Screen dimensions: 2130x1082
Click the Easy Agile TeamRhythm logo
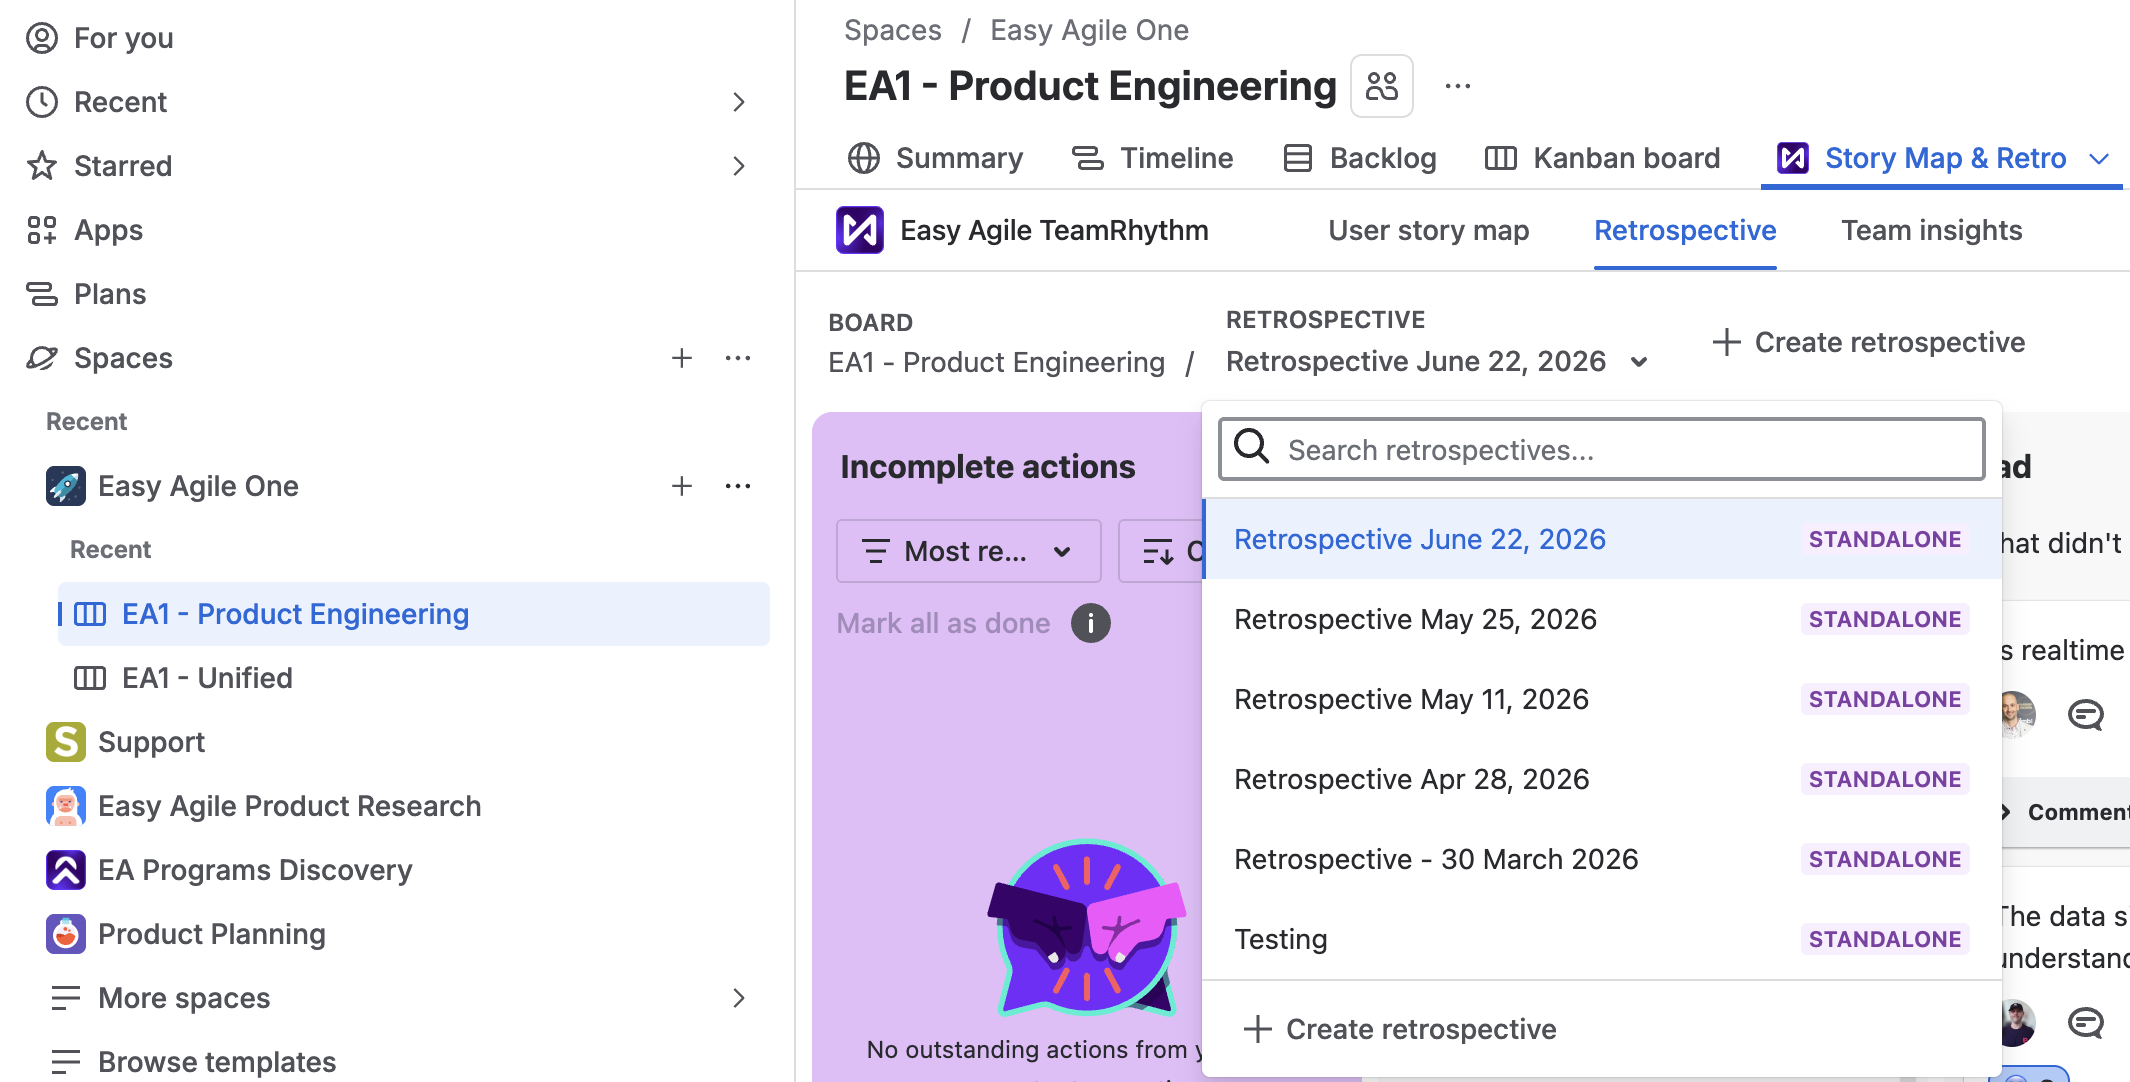pos(860,230)
